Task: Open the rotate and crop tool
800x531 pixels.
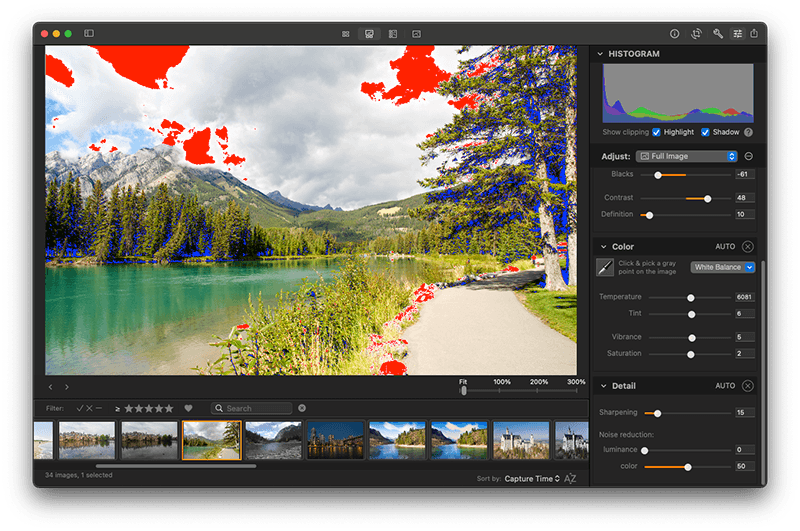Action: pyautogui.click(x=696, y=34)
